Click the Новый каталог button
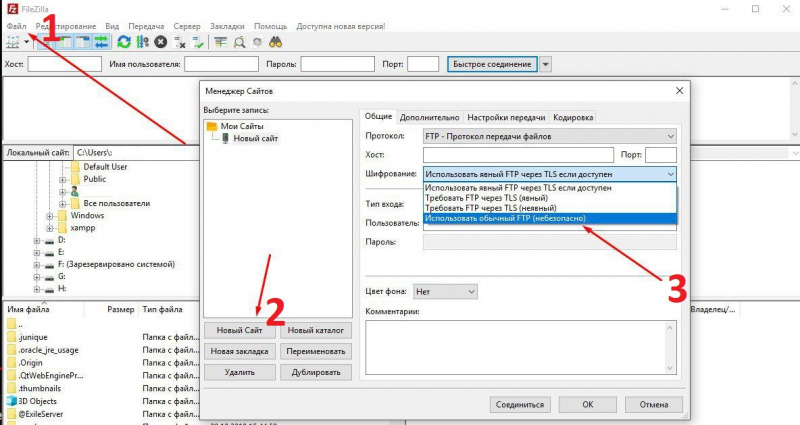This screenshot has width=800, height=425. pyautogui.click(x=316, y=330)
